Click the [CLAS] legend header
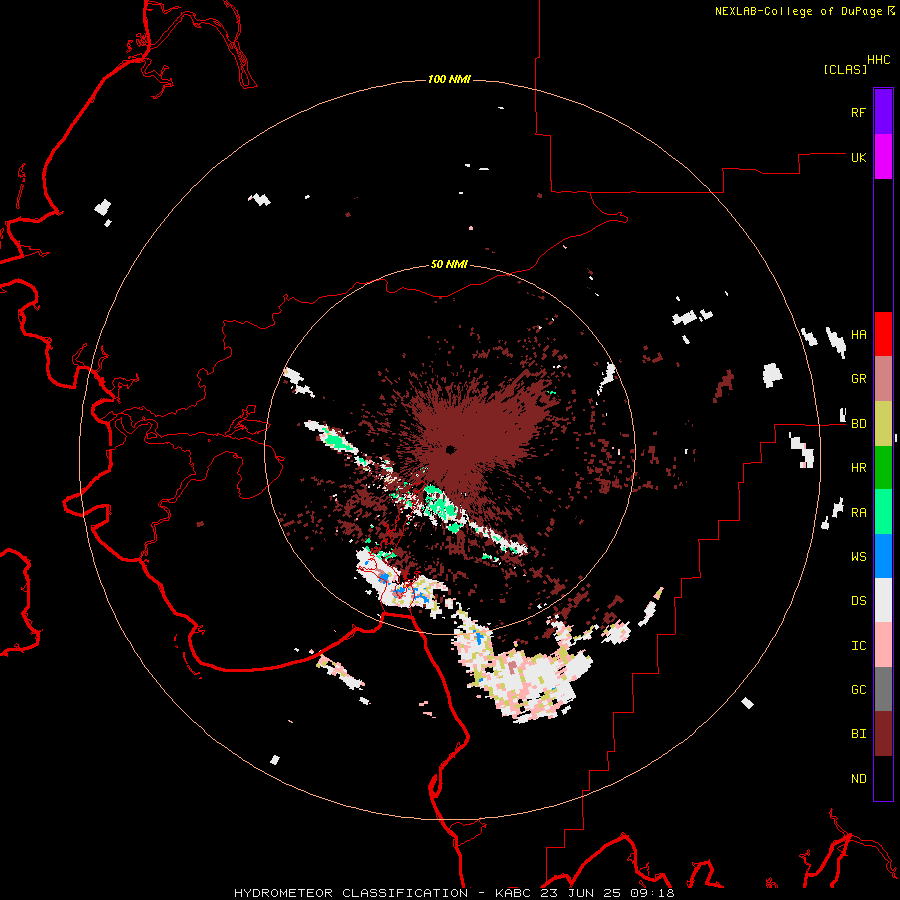The width and height of the screenshot is (900, 900). coord(845,69)
